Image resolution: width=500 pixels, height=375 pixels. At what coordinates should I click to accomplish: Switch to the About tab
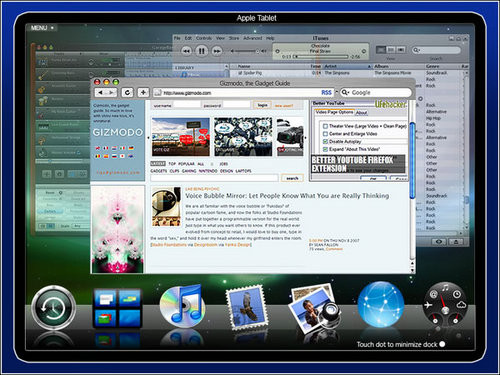(x=361, y=113)
